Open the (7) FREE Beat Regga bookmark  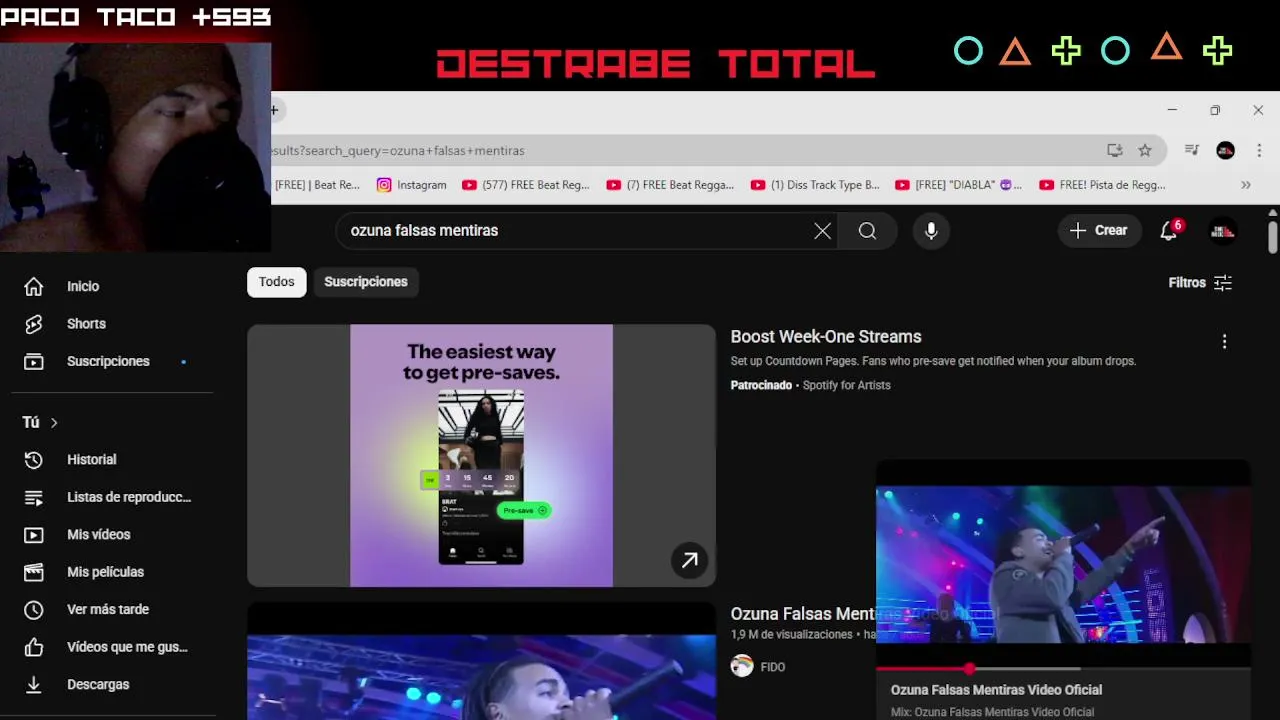pyautogui.click(x=671, y=185)
